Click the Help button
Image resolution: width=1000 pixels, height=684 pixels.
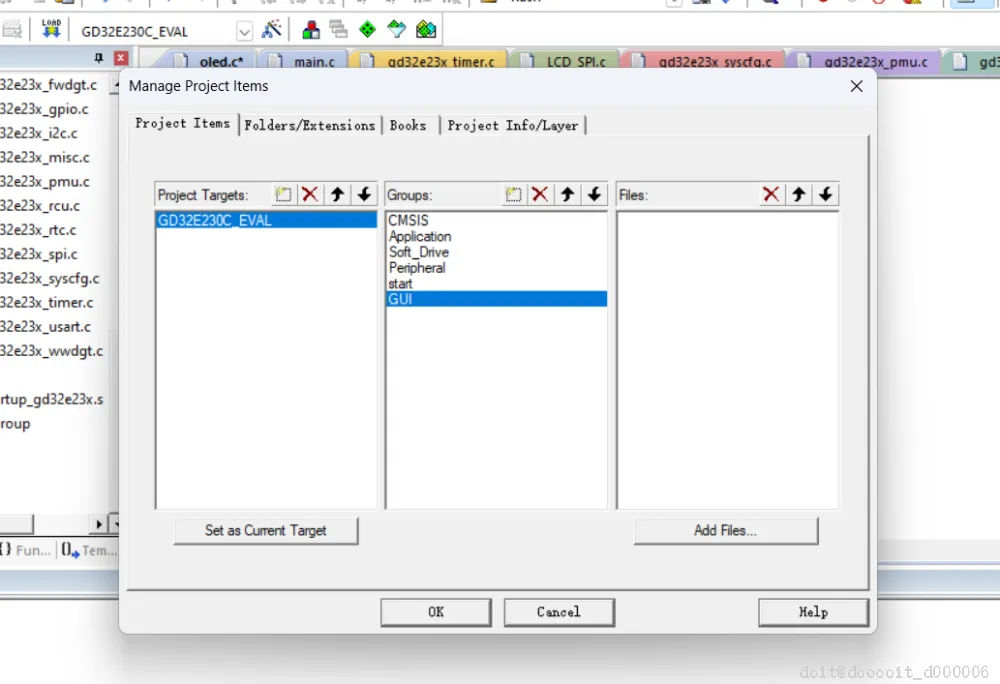click(813, 612)
